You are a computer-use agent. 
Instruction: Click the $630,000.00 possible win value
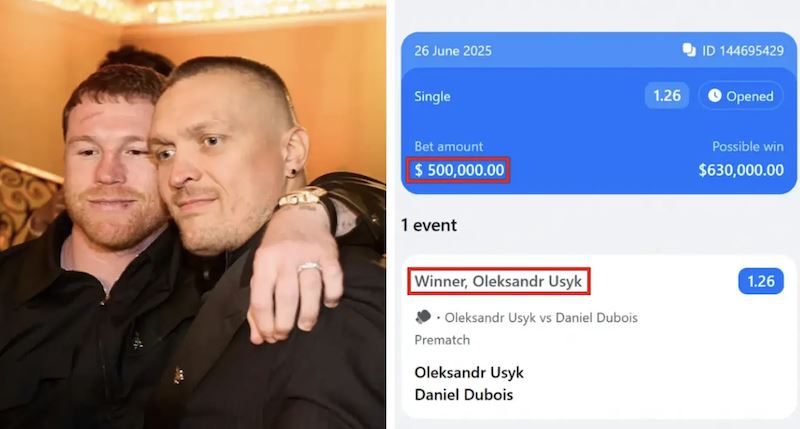(x=741, y=170)
